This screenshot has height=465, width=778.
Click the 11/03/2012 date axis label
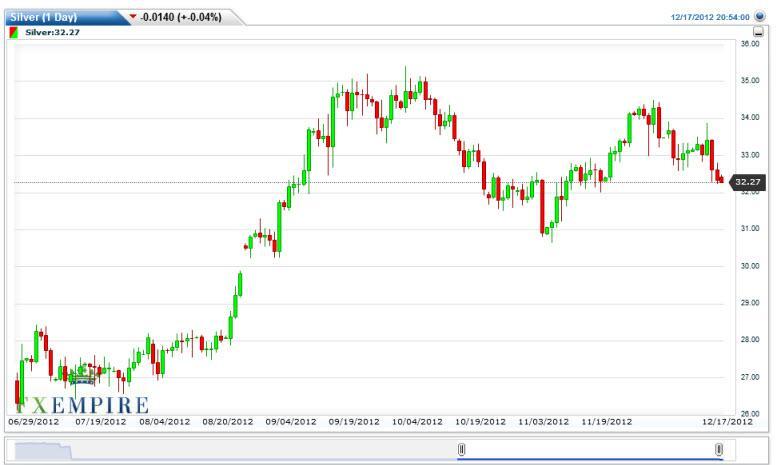tap(542, 421)
